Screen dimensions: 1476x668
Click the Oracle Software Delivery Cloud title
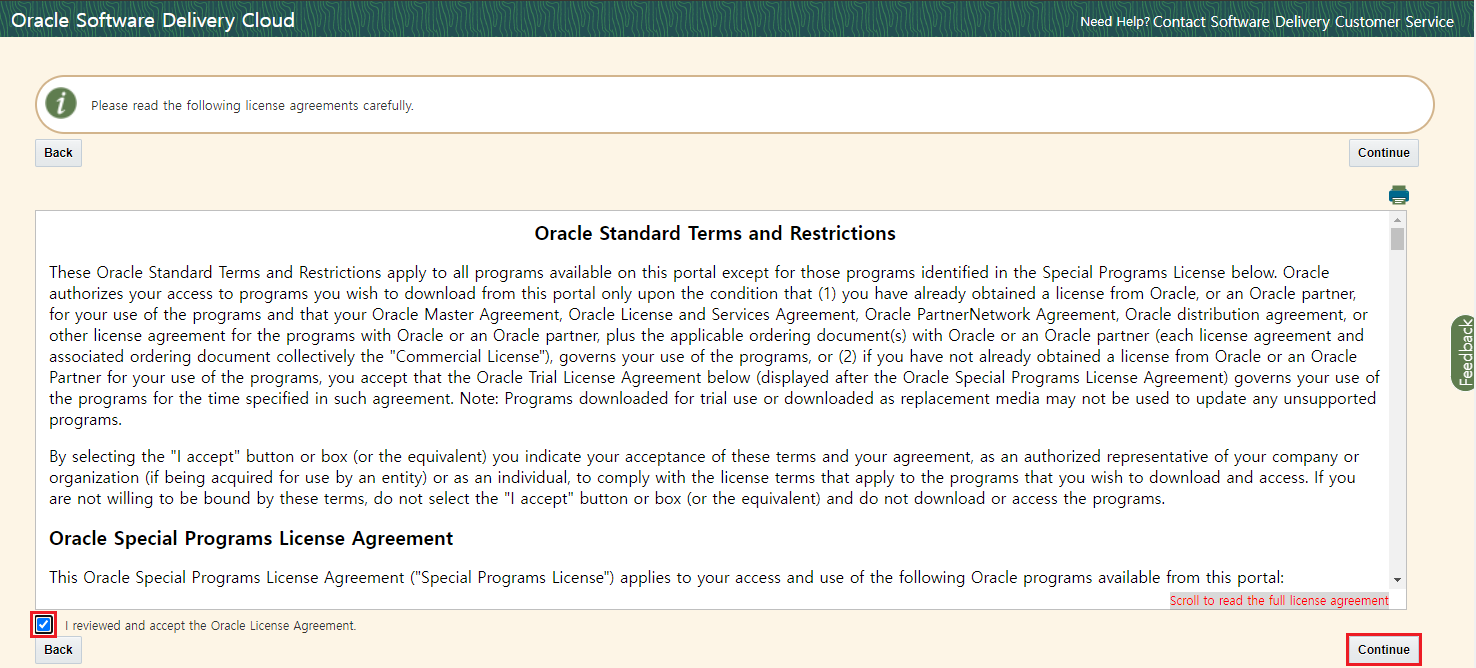tap(153, 20)
